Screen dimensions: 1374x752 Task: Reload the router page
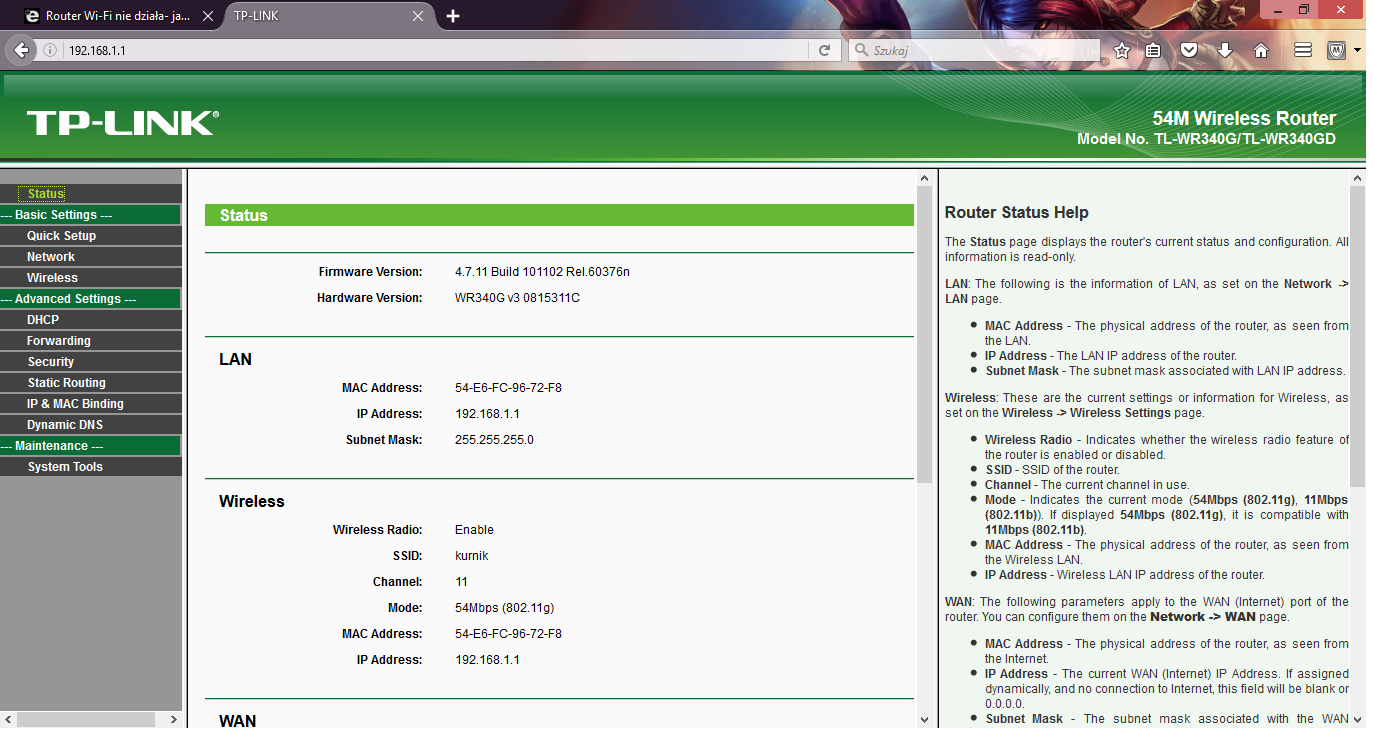[x=824, y=50]
